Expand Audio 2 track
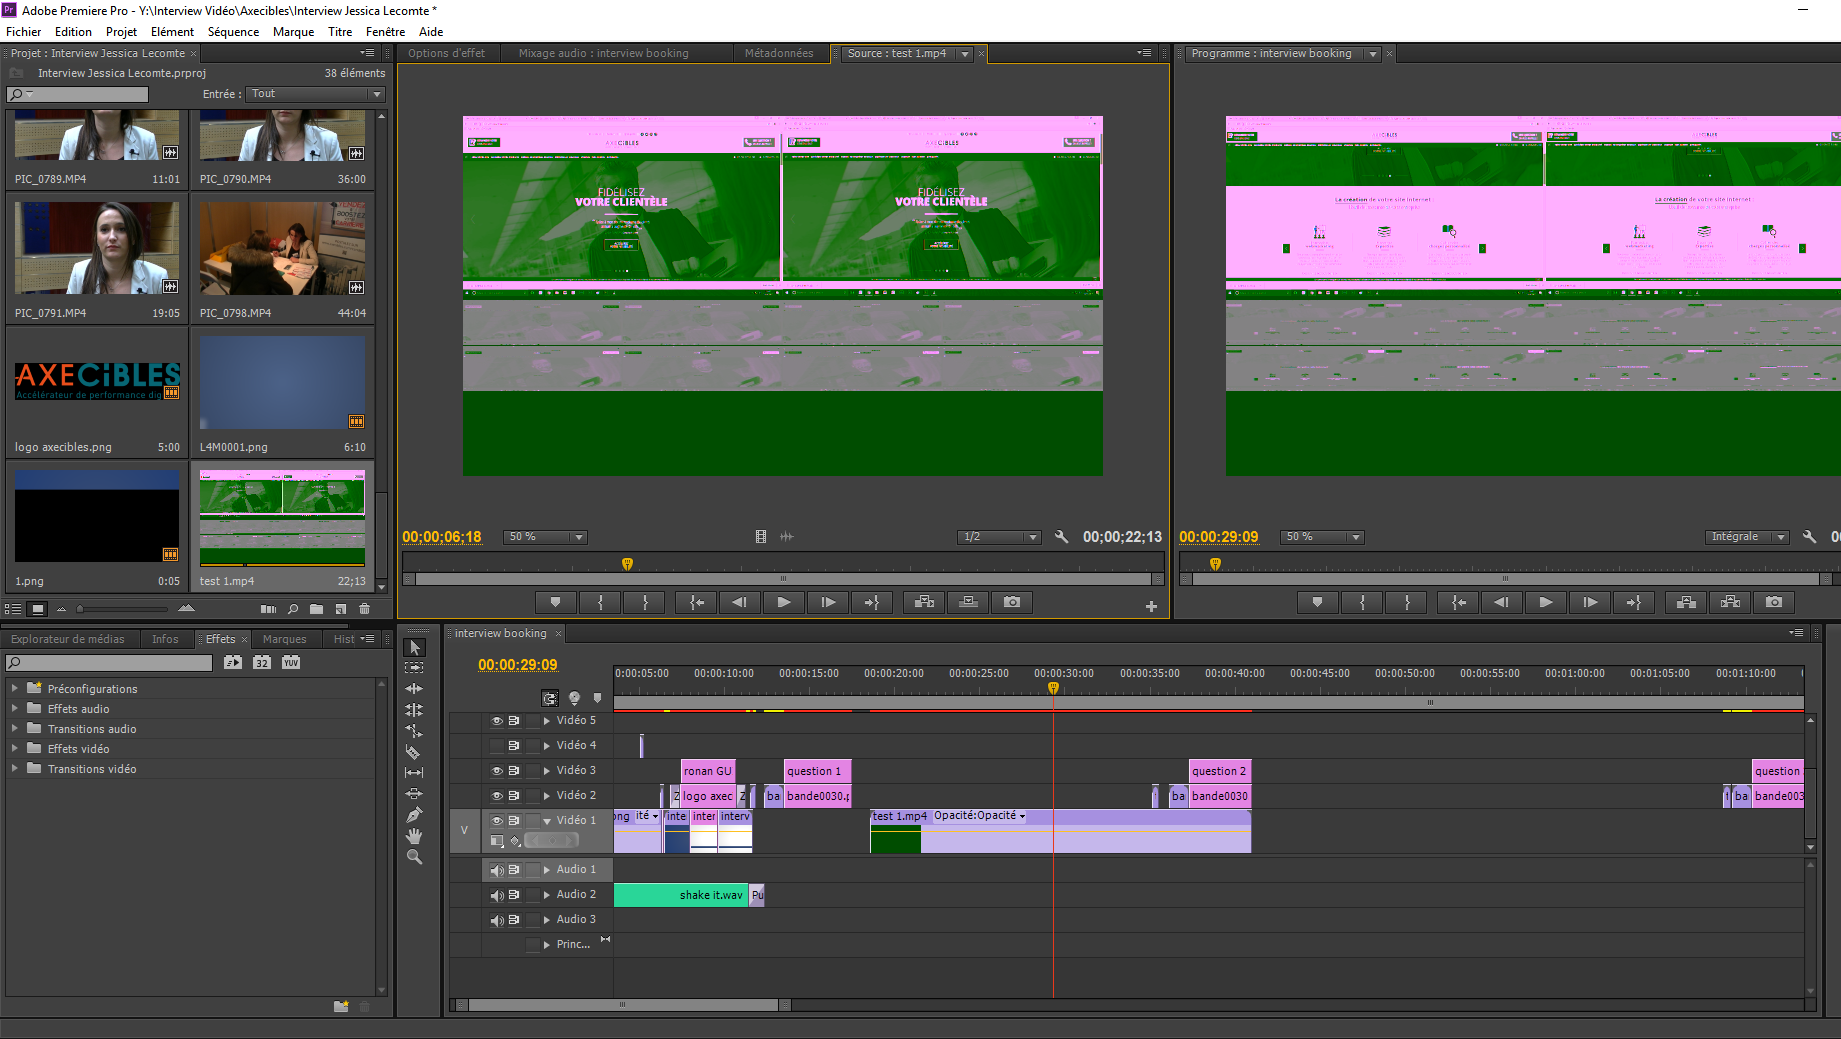Viewport: 1841px width, 1039px height. pos(547,895)
